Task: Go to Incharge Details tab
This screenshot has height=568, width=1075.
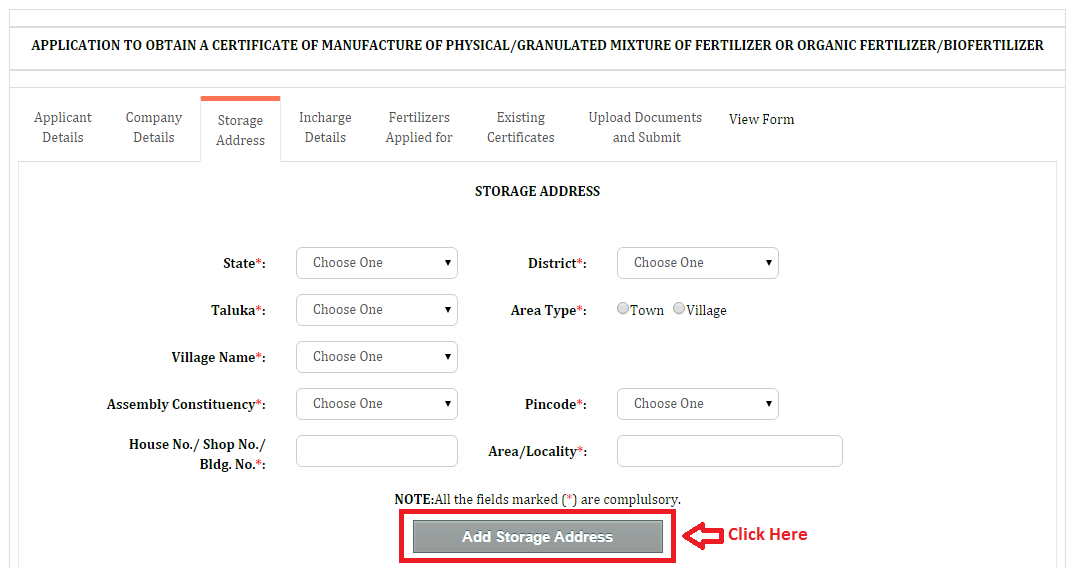Action: pos(325,128)
